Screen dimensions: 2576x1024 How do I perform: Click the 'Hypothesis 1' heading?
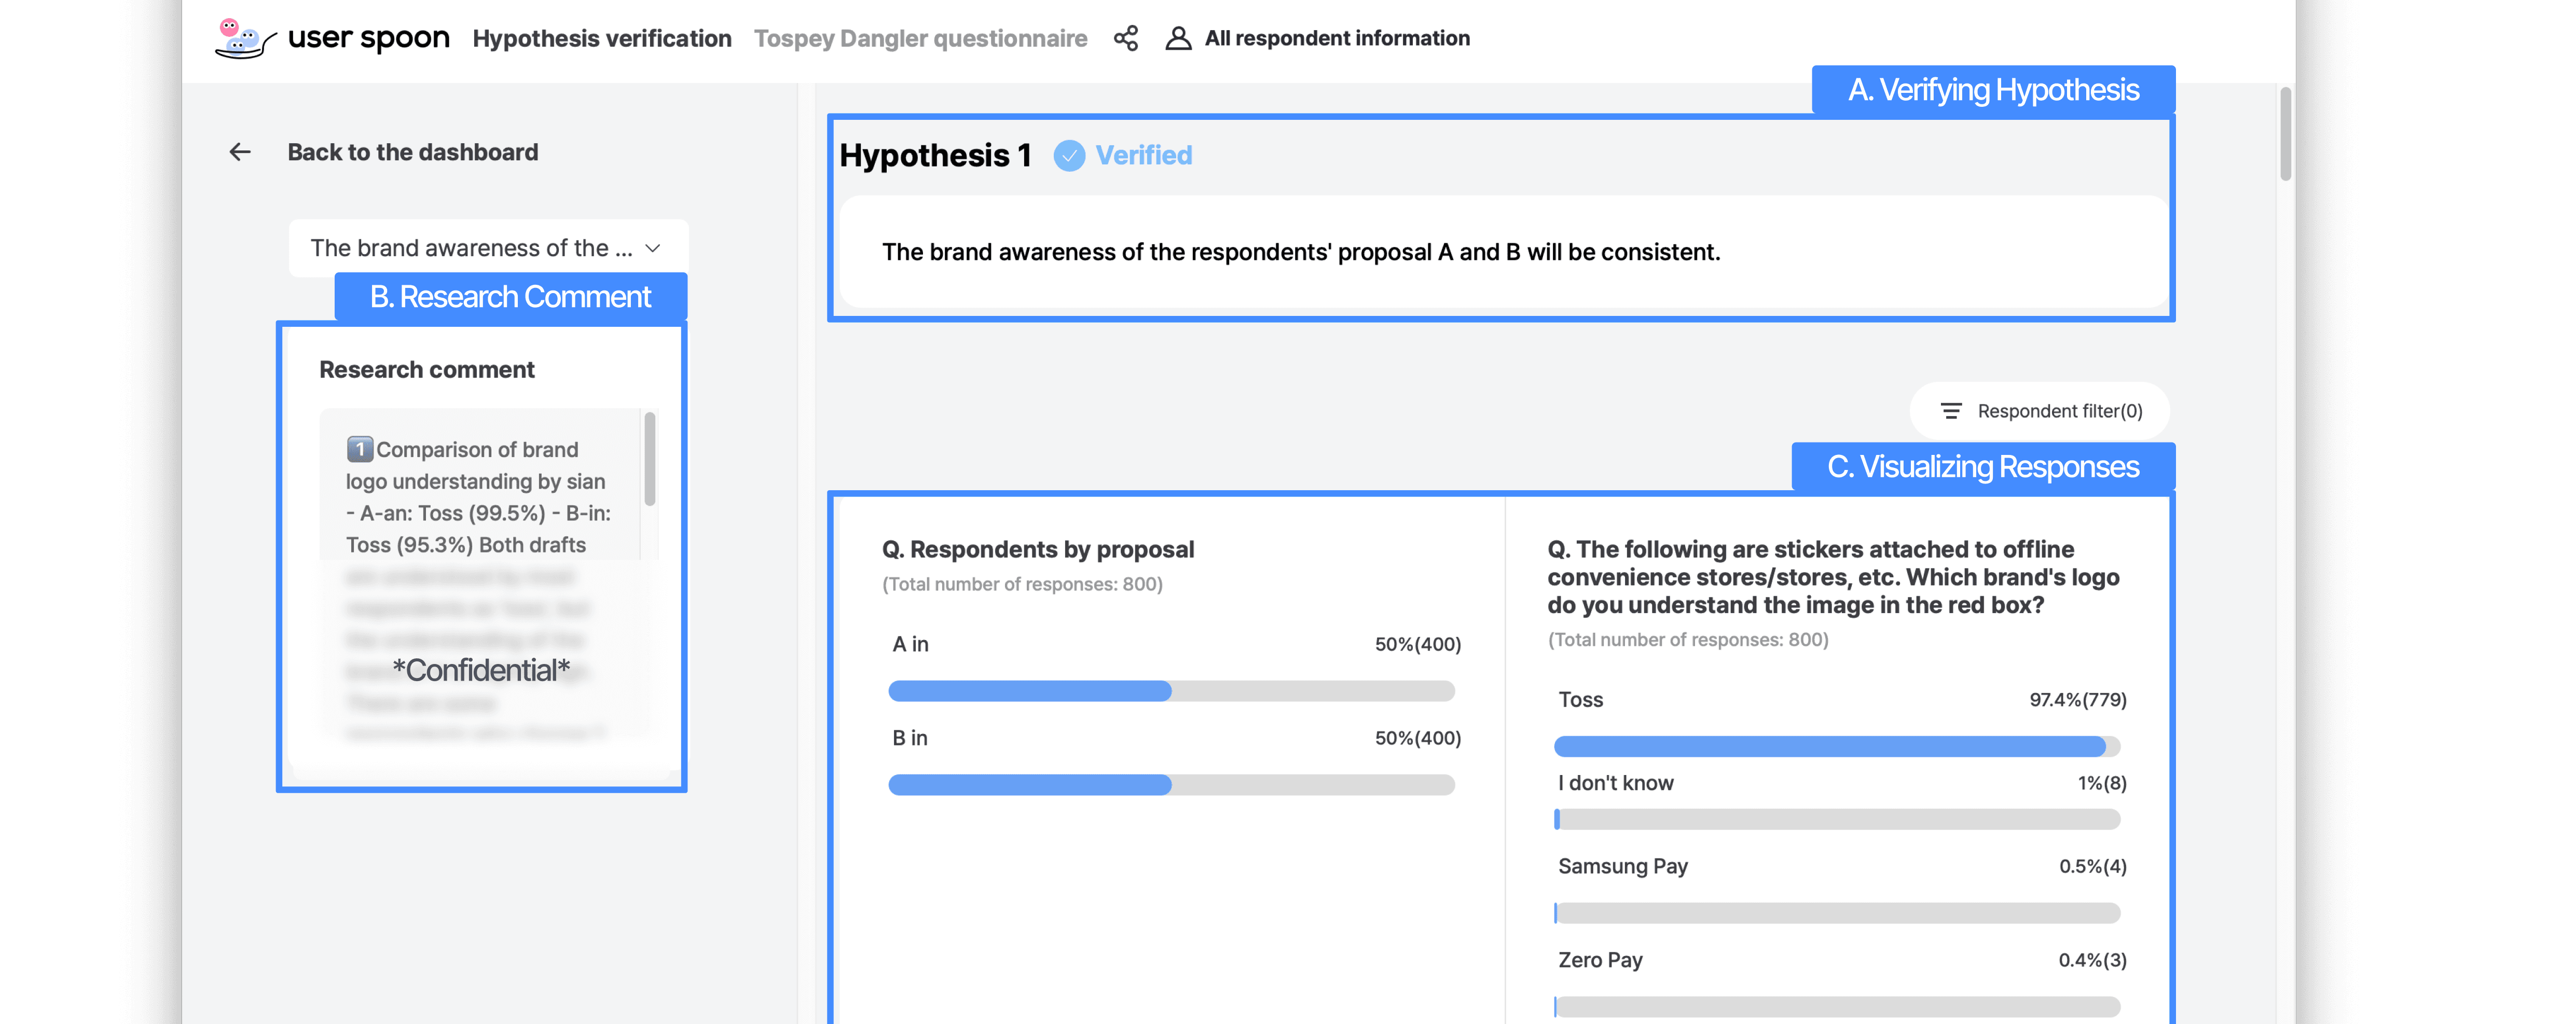tap(935, 155)
